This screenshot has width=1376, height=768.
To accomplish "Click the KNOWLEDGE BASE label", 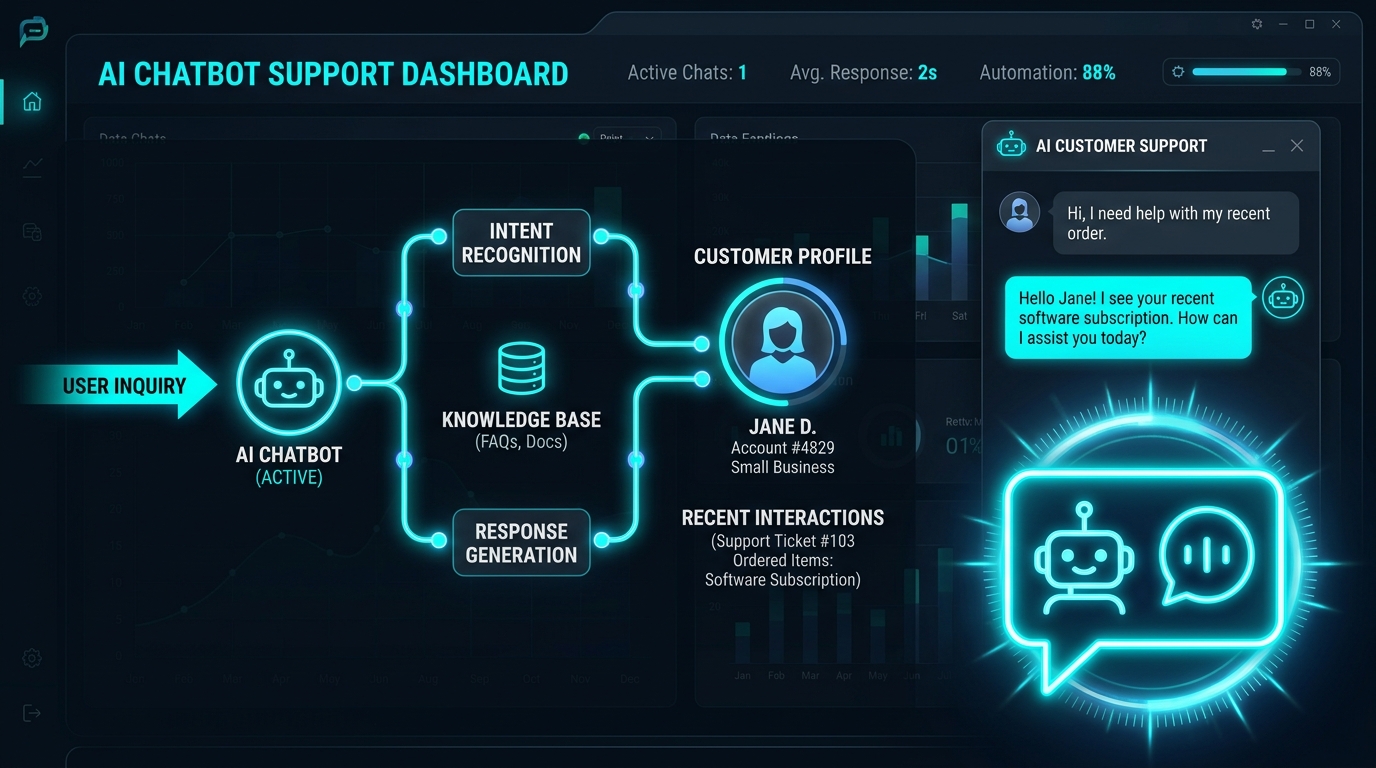I will coord(521,420).
